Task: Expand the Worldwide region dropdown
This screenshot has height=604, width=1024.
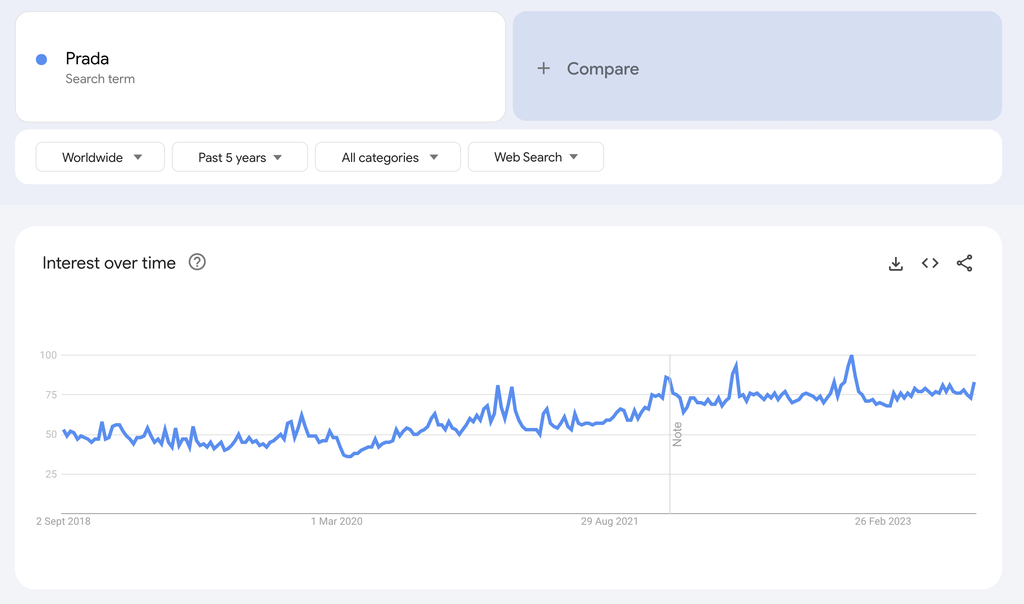Action: click(100, 157)
